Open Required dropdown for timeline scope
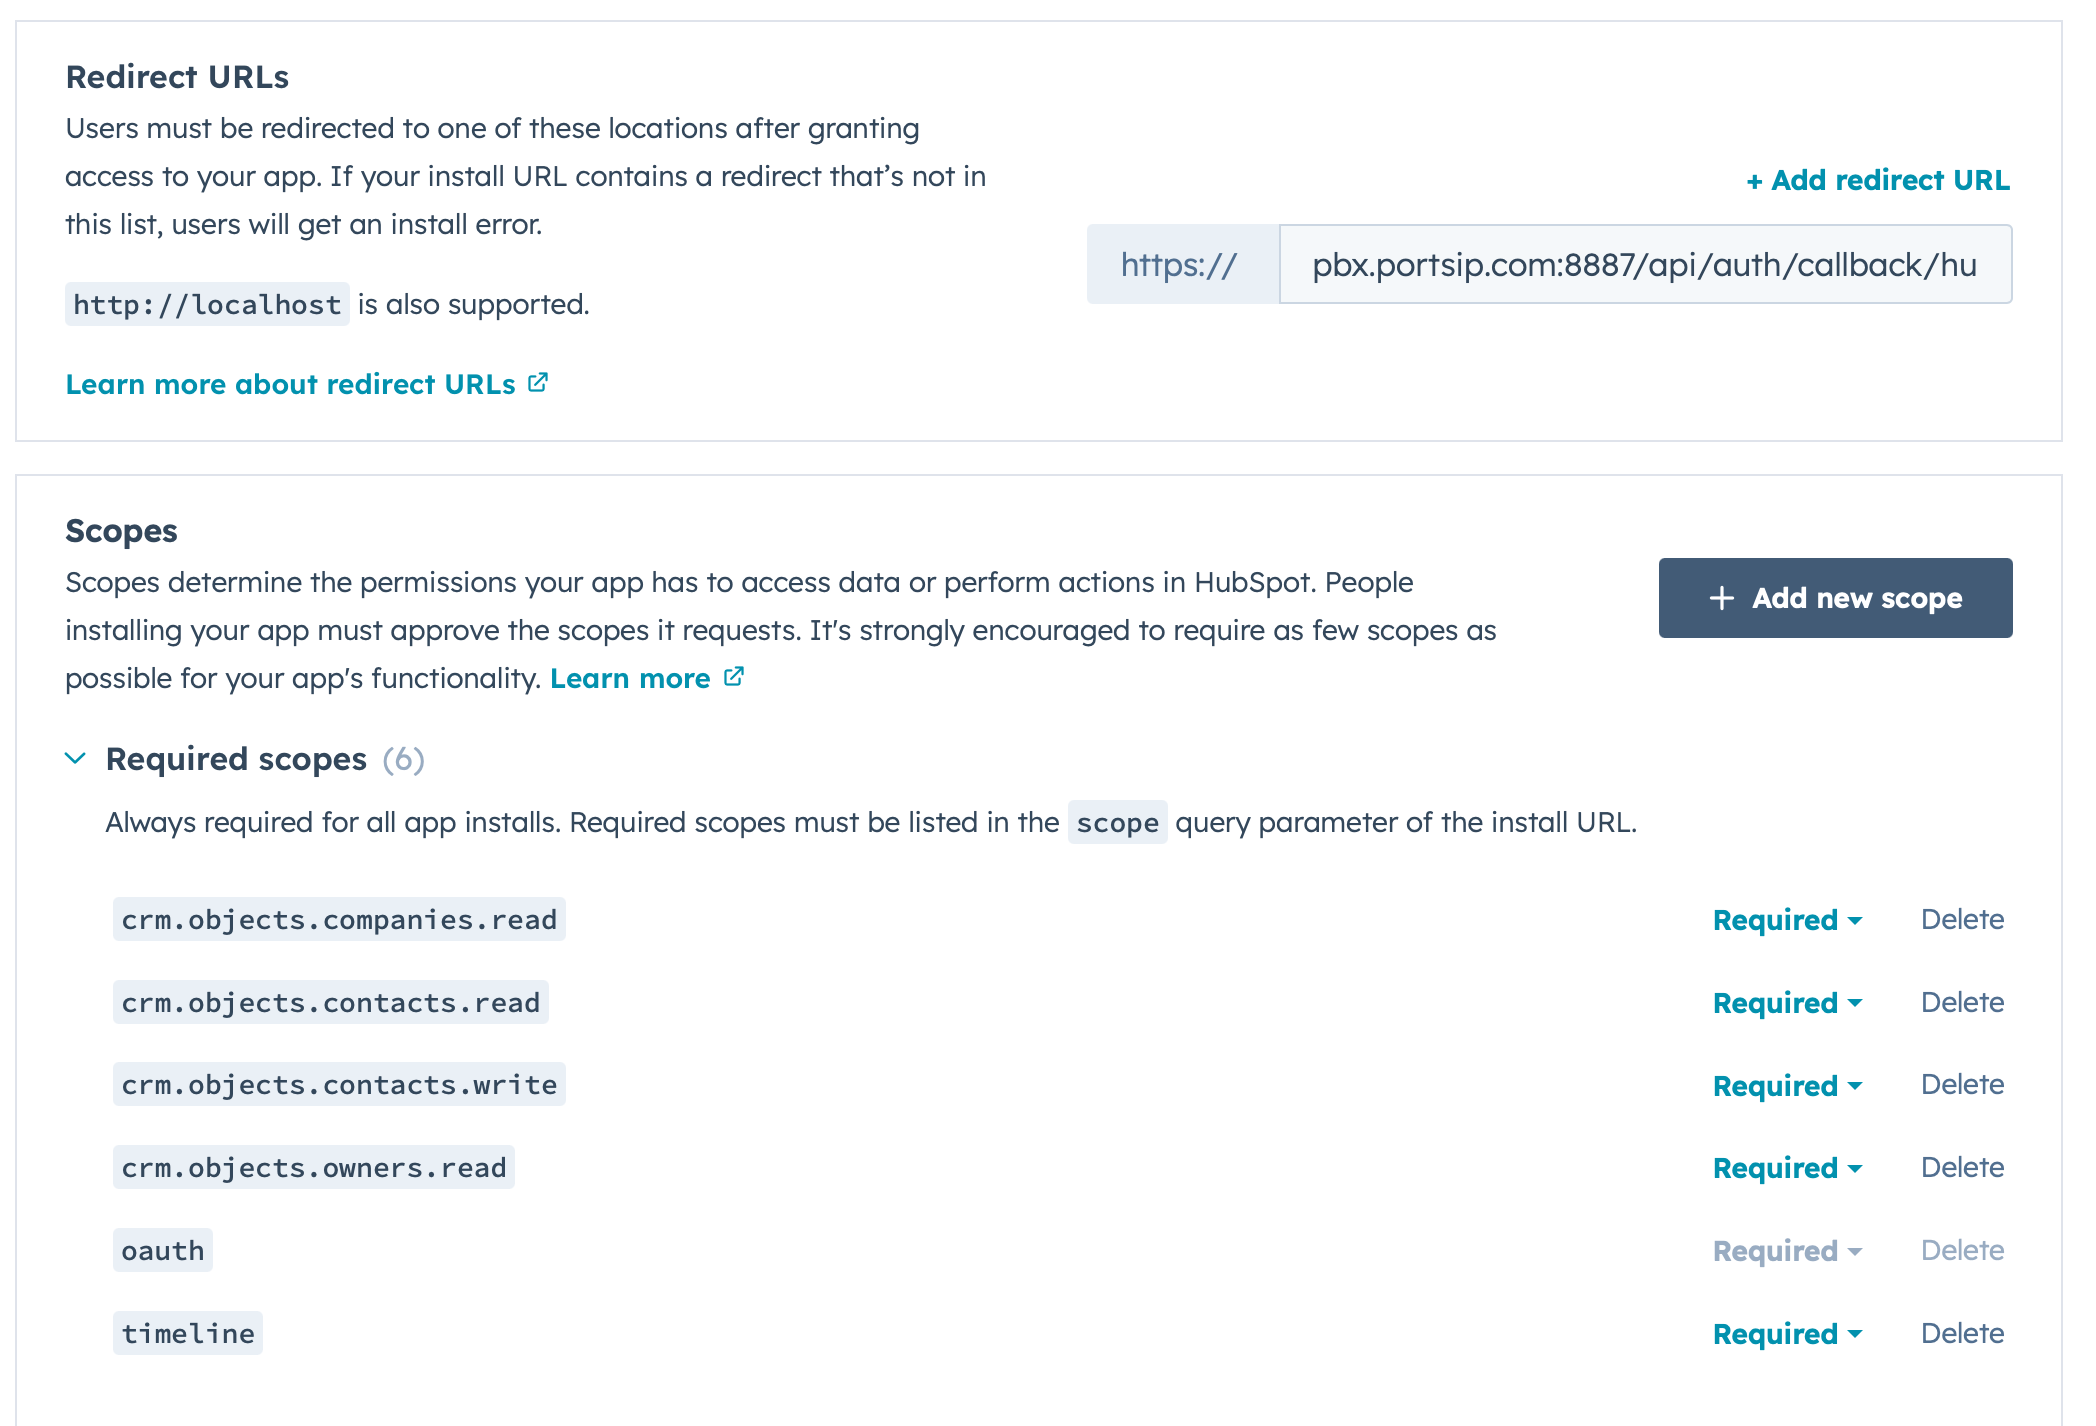 click(1787, 1334)
